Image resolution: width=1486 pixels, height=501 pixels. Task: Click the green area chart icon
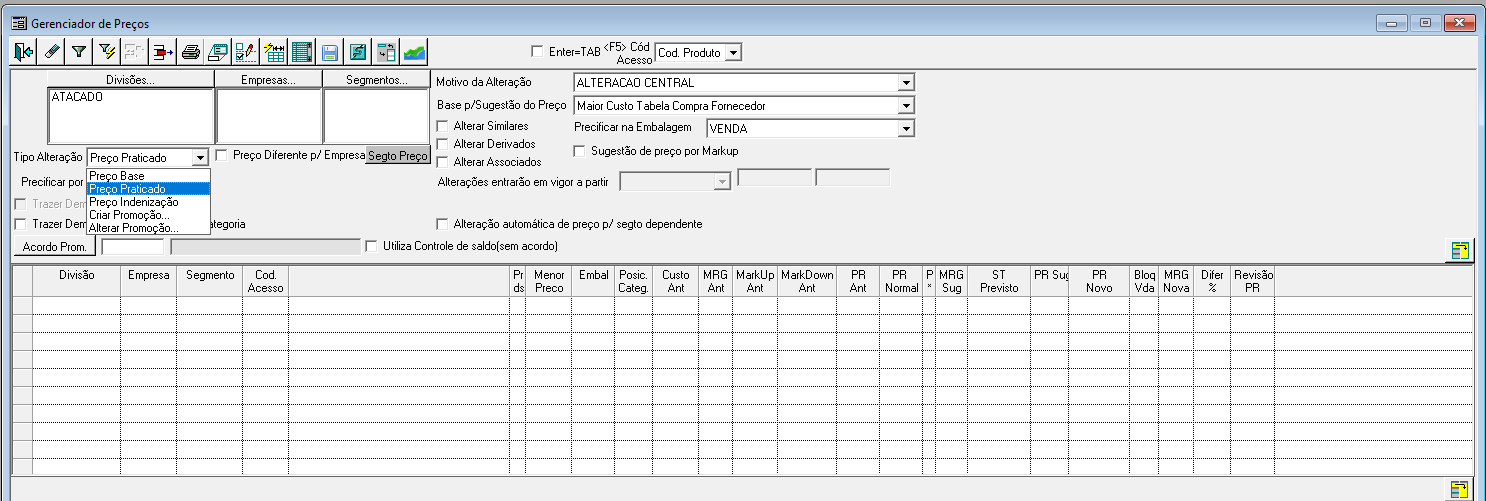tap(414, 51)
